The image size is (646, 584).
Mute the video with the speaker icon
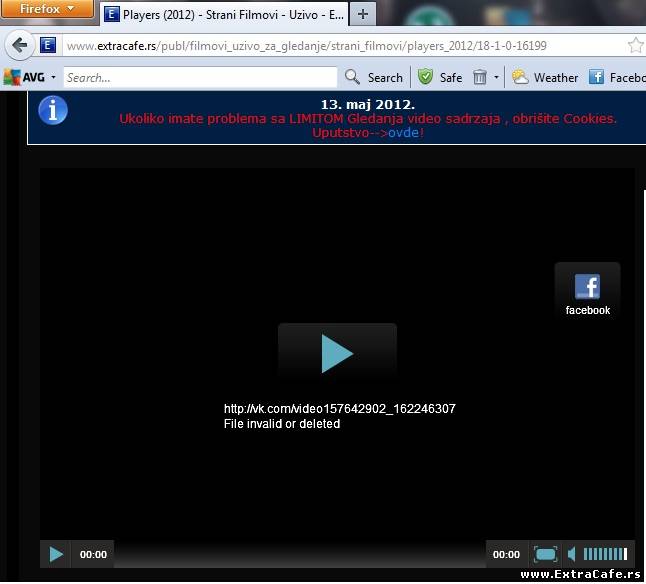[572, 554]
